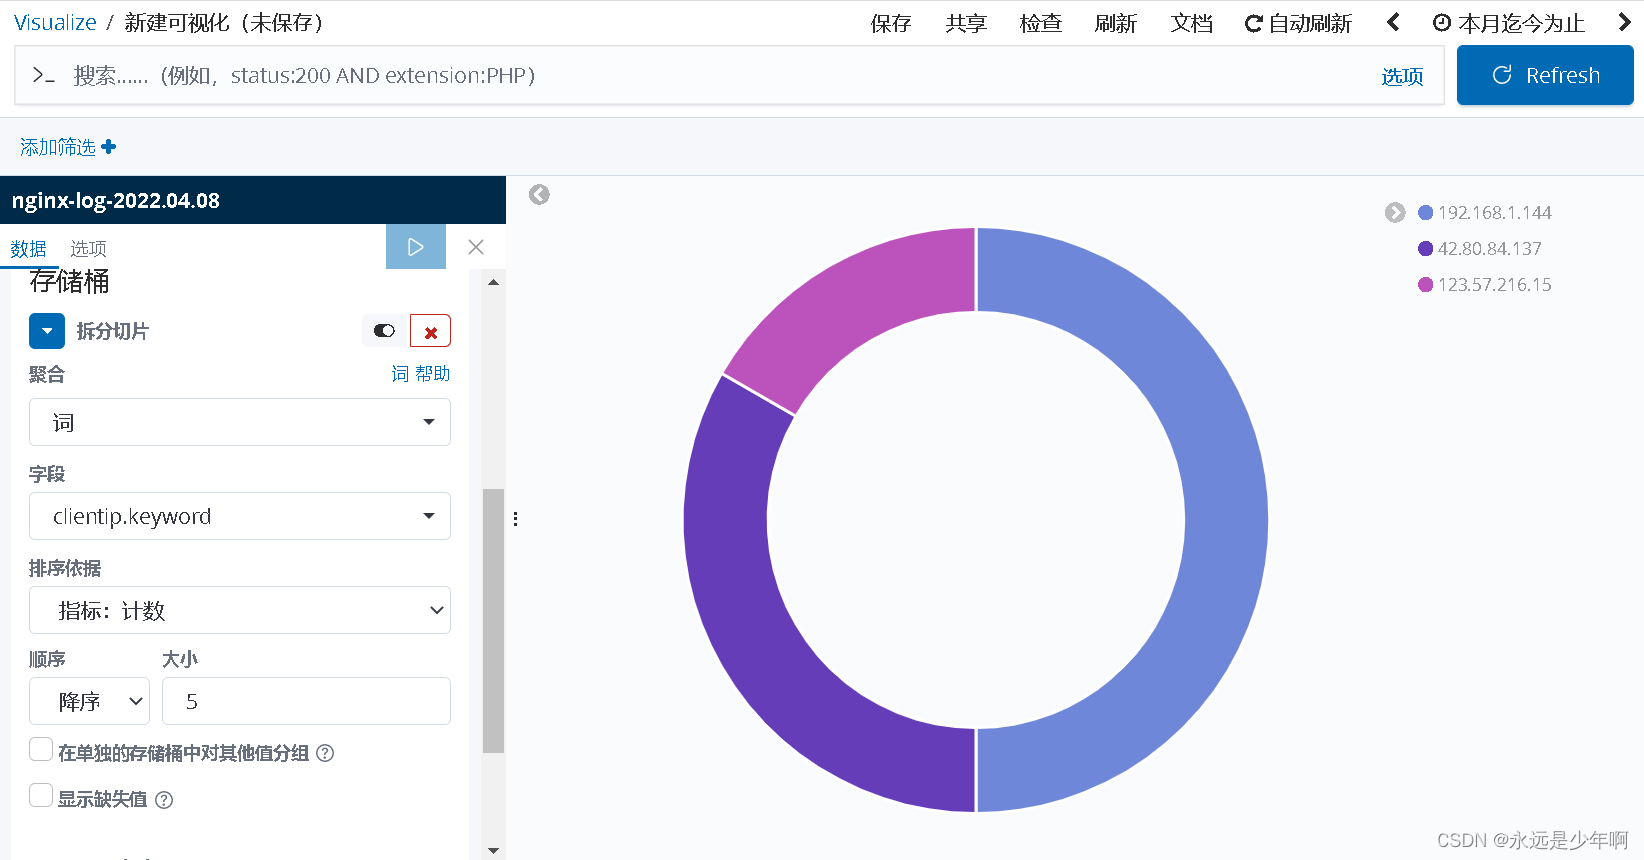Click the add filter plus icon
Screen dimensions: 1644x860
(x=109, y=147)
